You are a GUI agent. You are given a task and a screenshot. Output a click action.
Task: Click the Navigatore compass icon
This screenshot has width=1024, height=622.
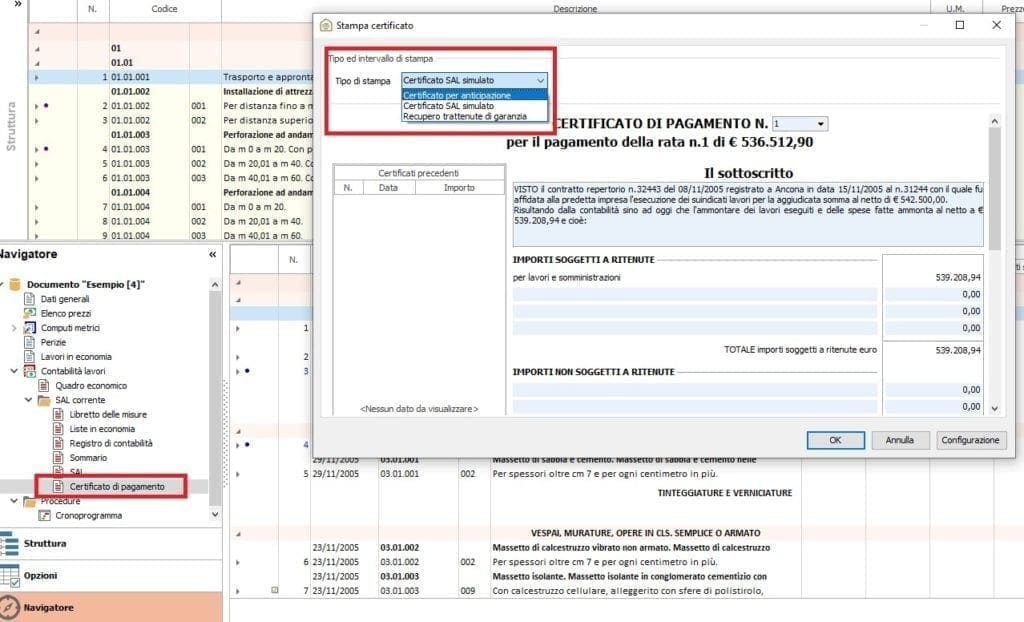coord(8,608)
